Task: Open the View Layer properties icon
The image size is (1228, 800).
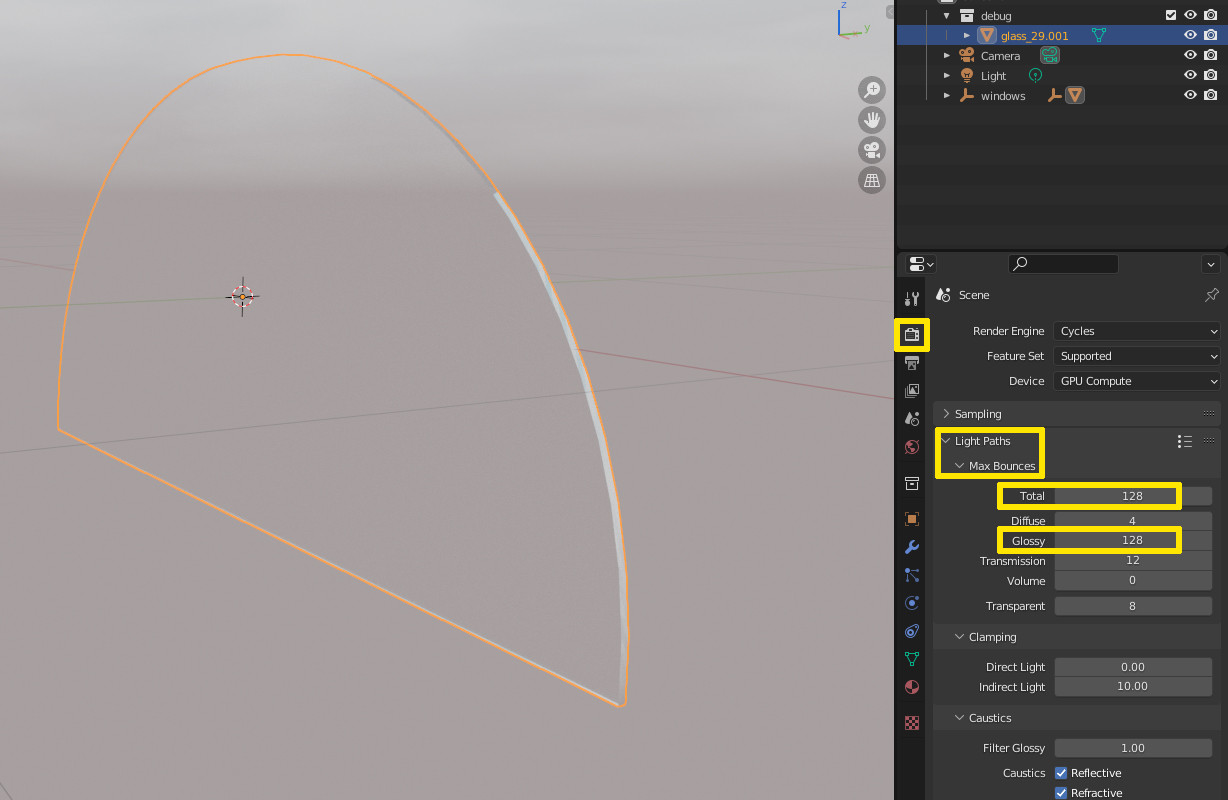Action: pyautogui.click(x=911, y=391)
